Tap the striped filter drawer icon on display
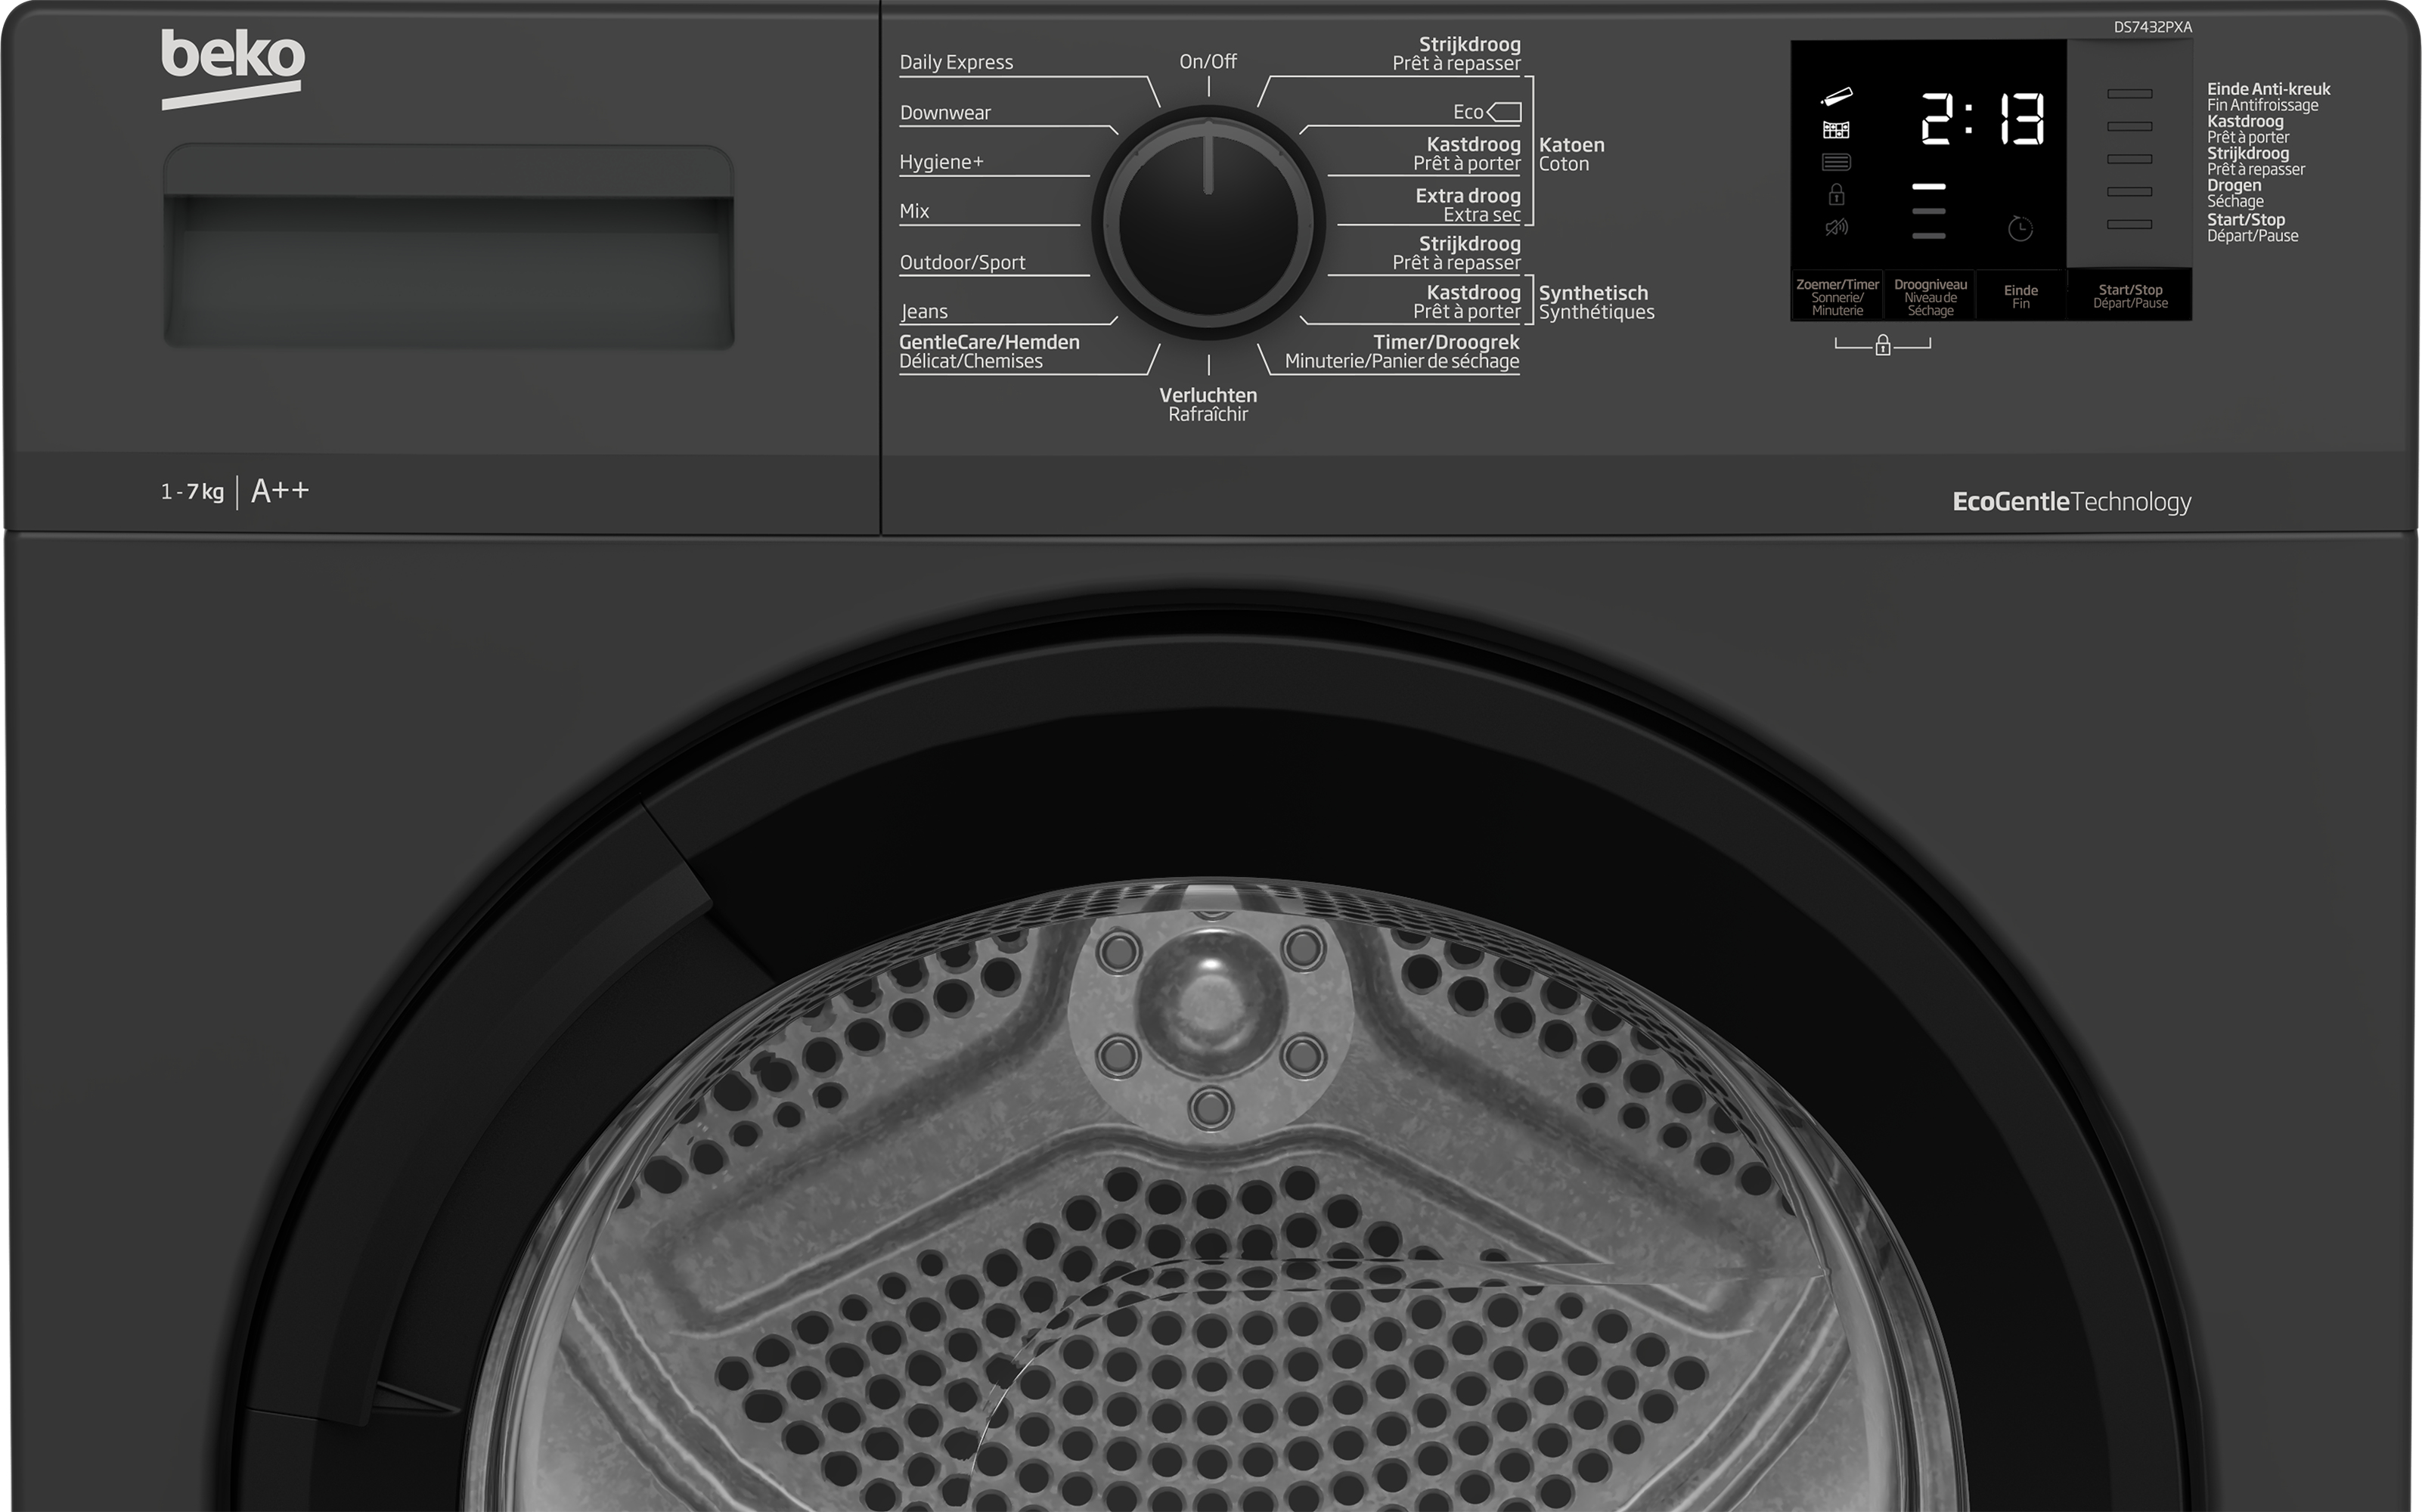This screenshot has height=1512, width=2422. click(x=1836, y=162)
